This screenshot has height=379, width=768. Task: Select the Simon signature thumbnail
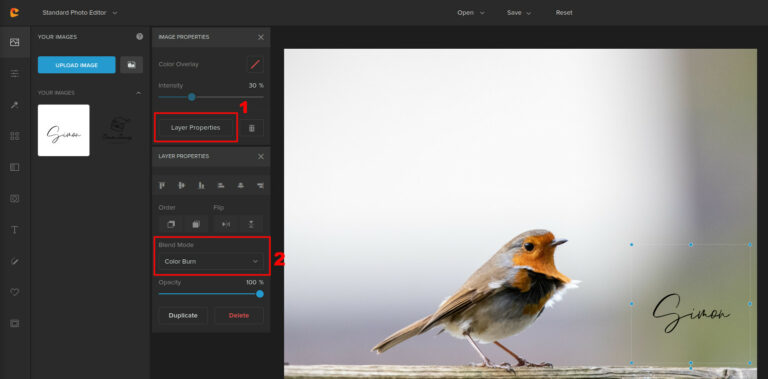click(64, 130)
